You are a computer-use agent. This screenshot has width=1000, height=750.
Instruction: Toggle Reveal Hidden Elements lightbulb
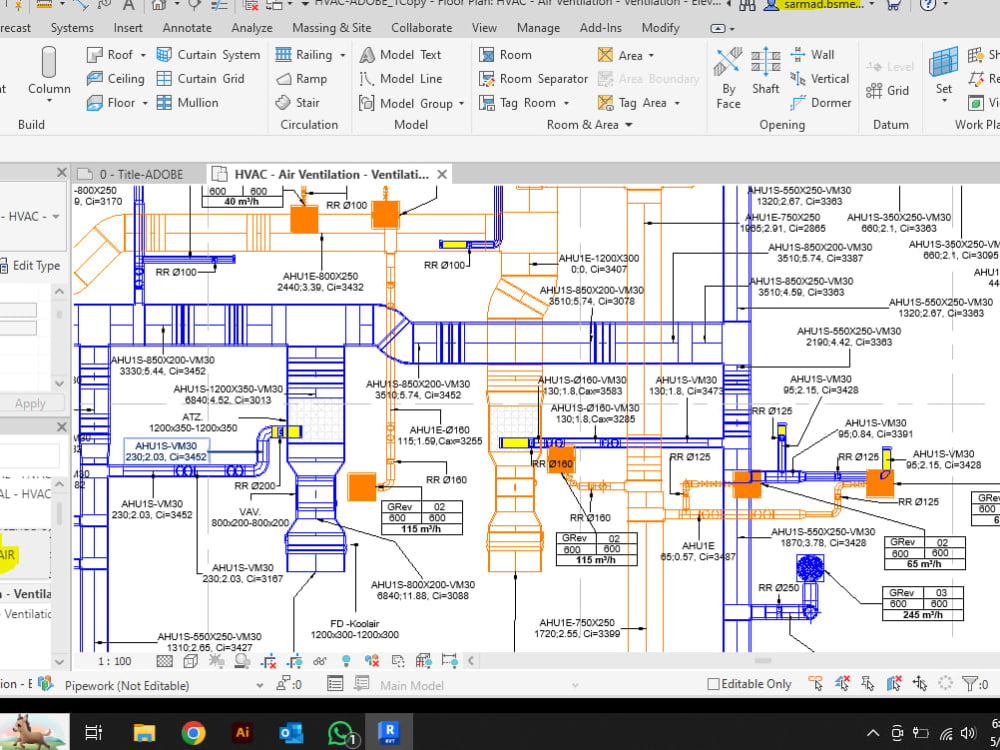pos(346,661)
